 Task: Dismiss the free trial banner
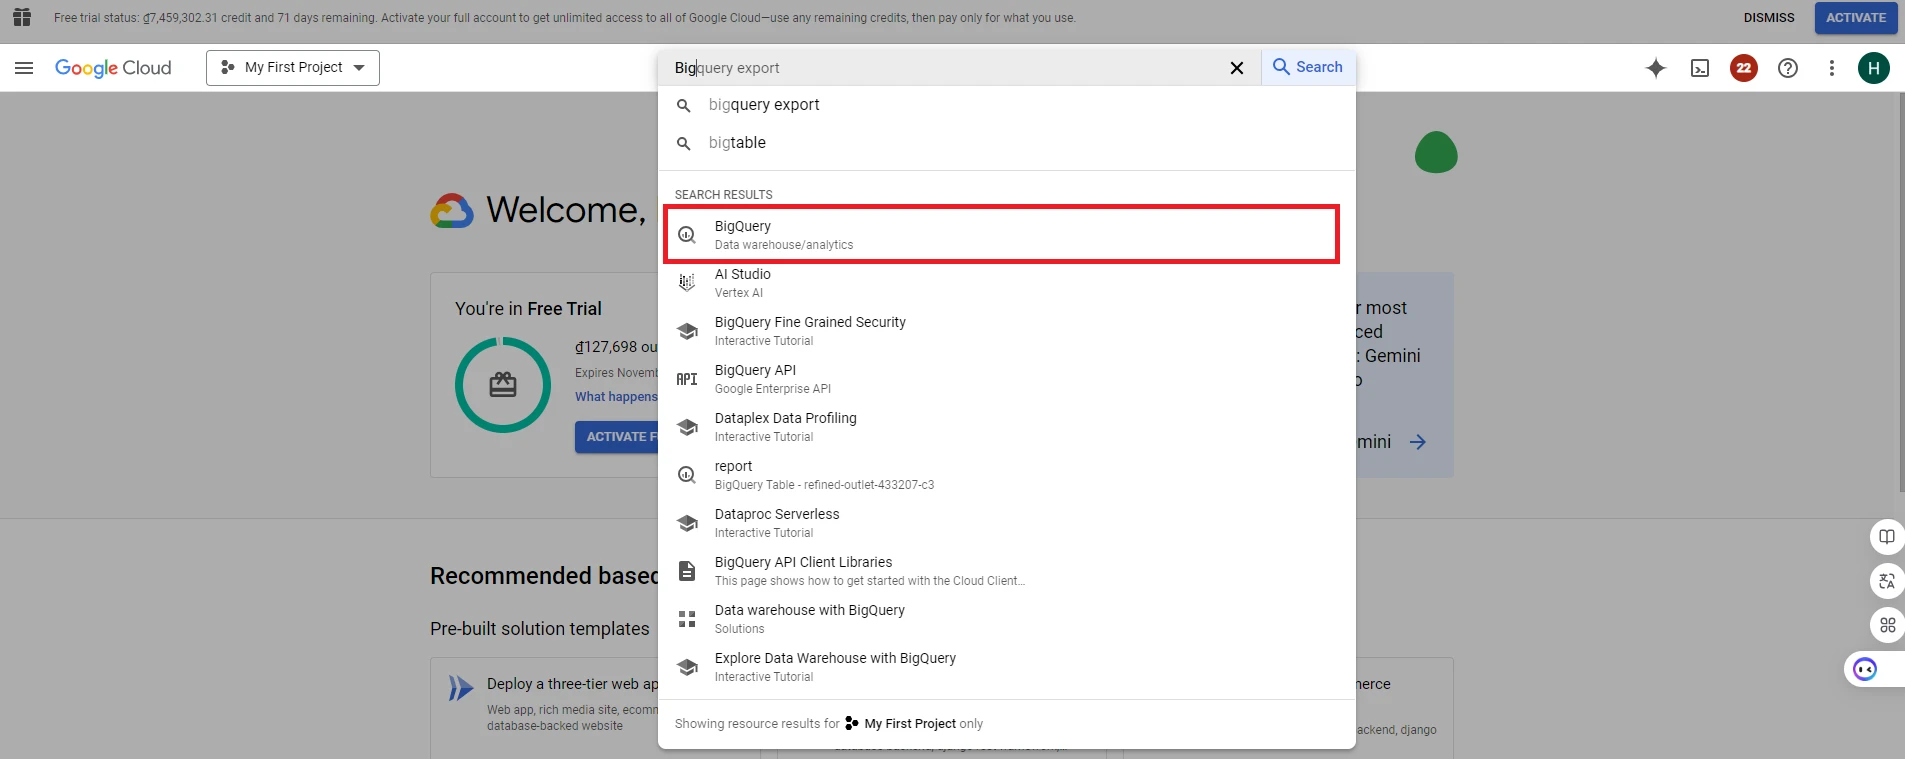click(1768, 18)
